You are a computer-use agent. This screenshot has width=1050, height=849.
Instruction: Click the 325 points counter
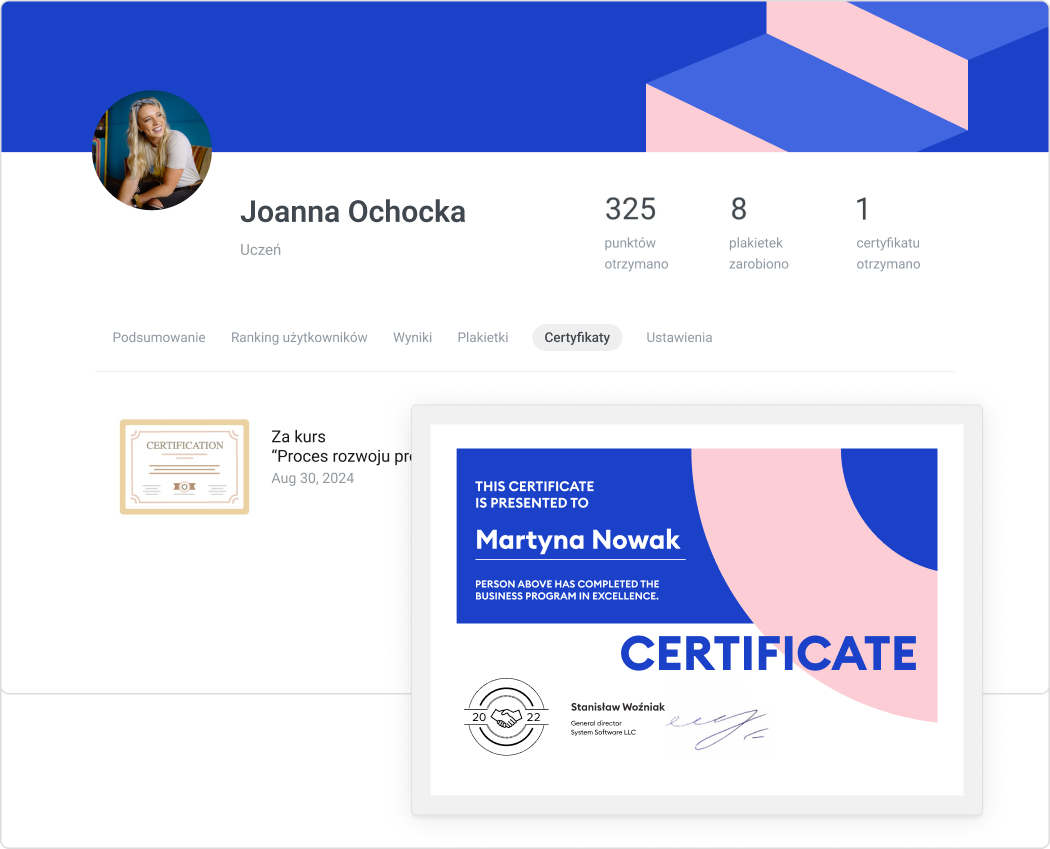[630, 209]
